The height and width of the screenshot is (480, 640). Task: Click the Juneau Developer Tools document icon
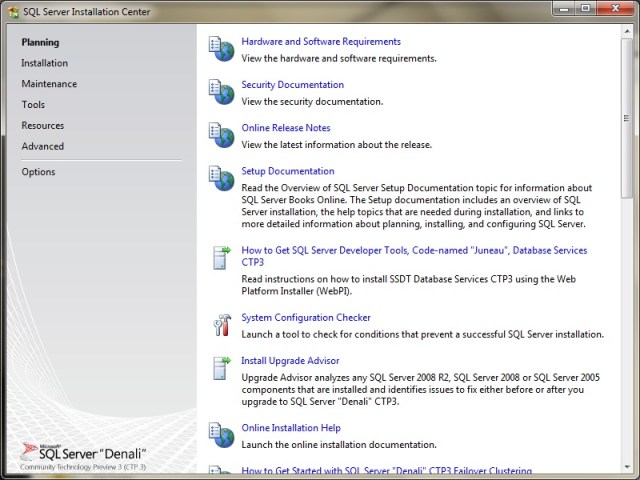[x=221, y=256]
